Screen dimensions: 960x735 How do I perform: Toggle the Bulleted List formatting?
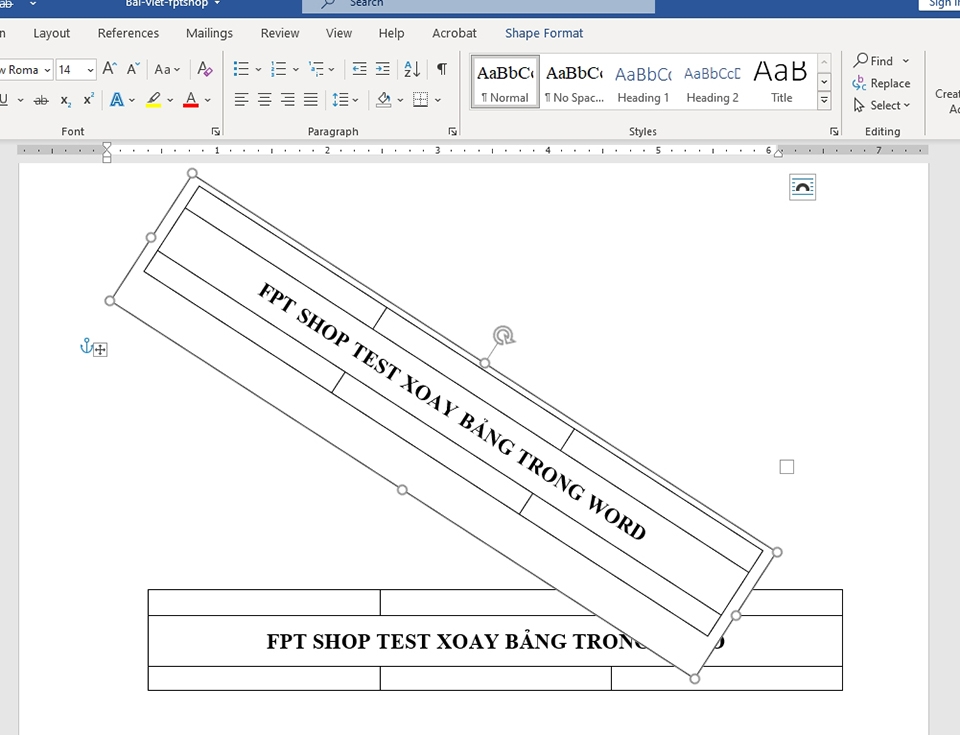243,68
